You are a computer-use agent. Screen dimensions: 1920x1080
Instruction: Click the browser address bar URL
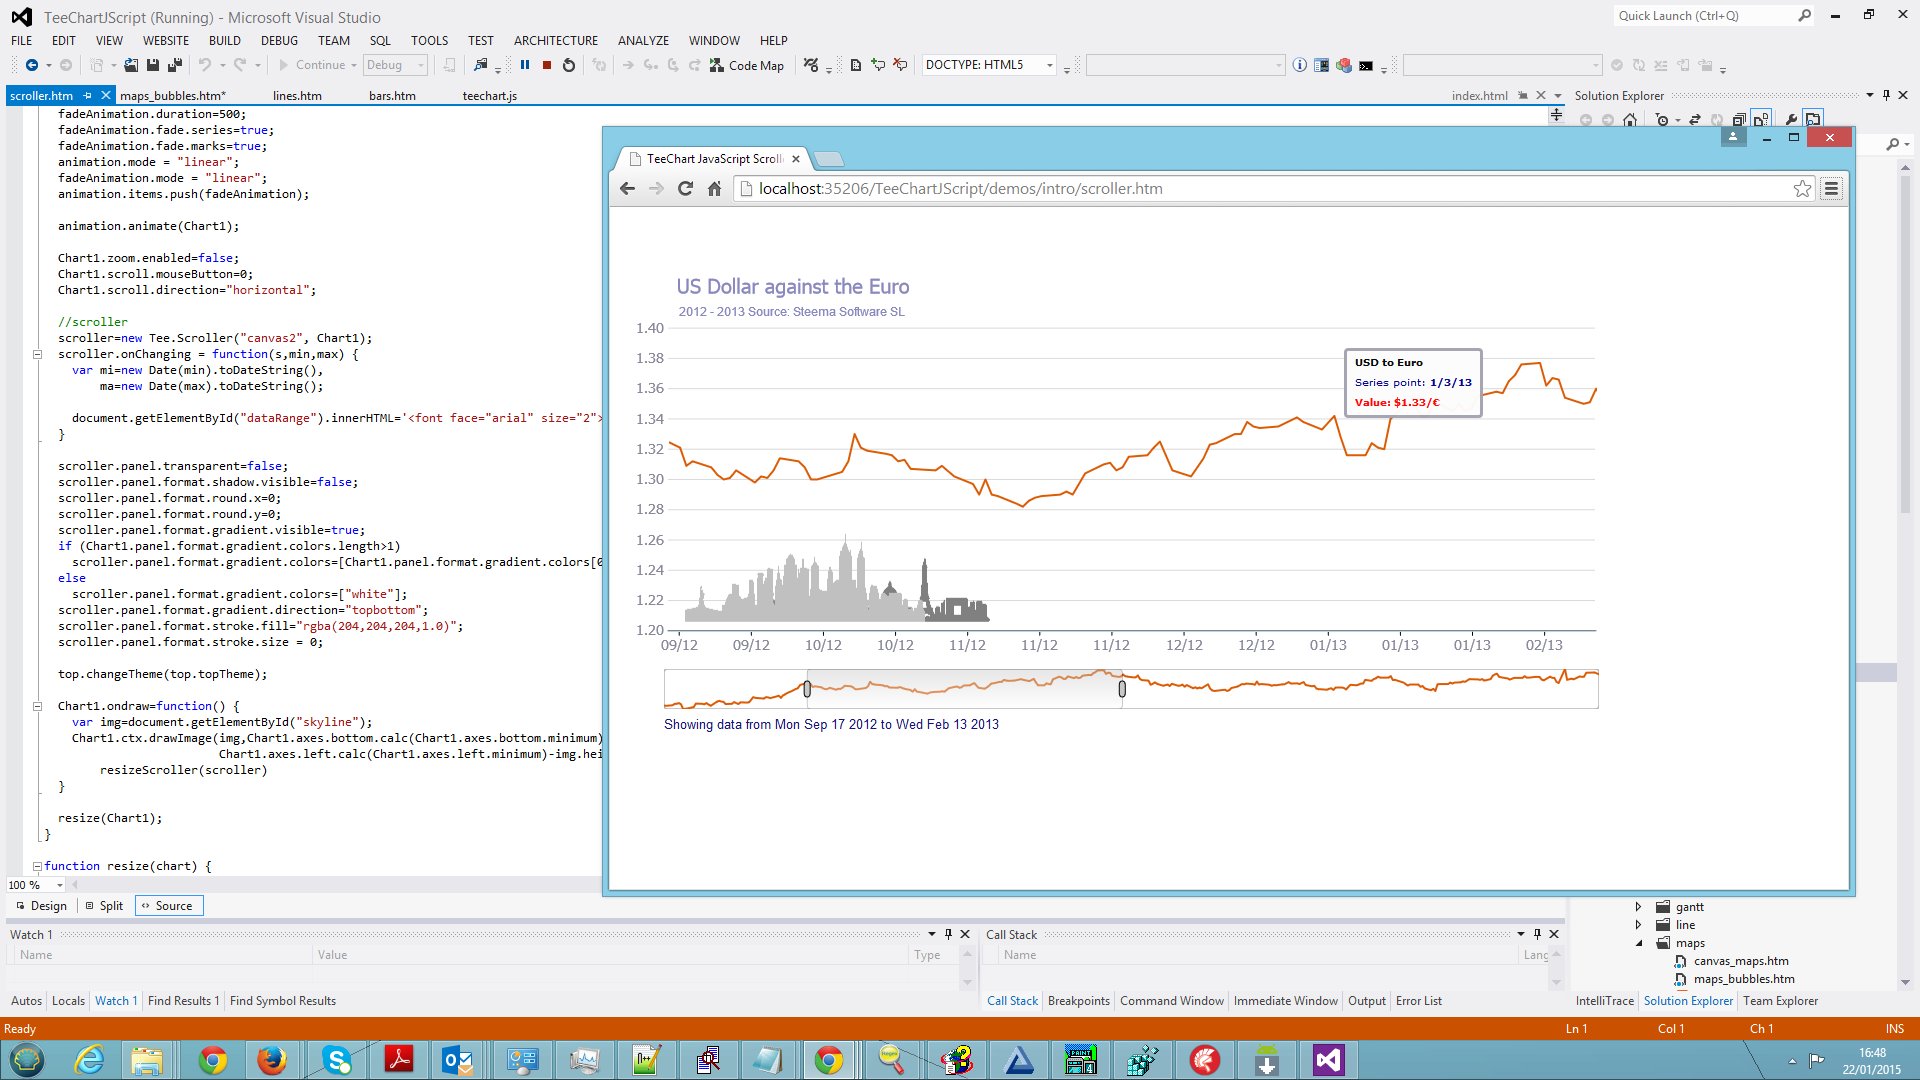tap(960, 188)
